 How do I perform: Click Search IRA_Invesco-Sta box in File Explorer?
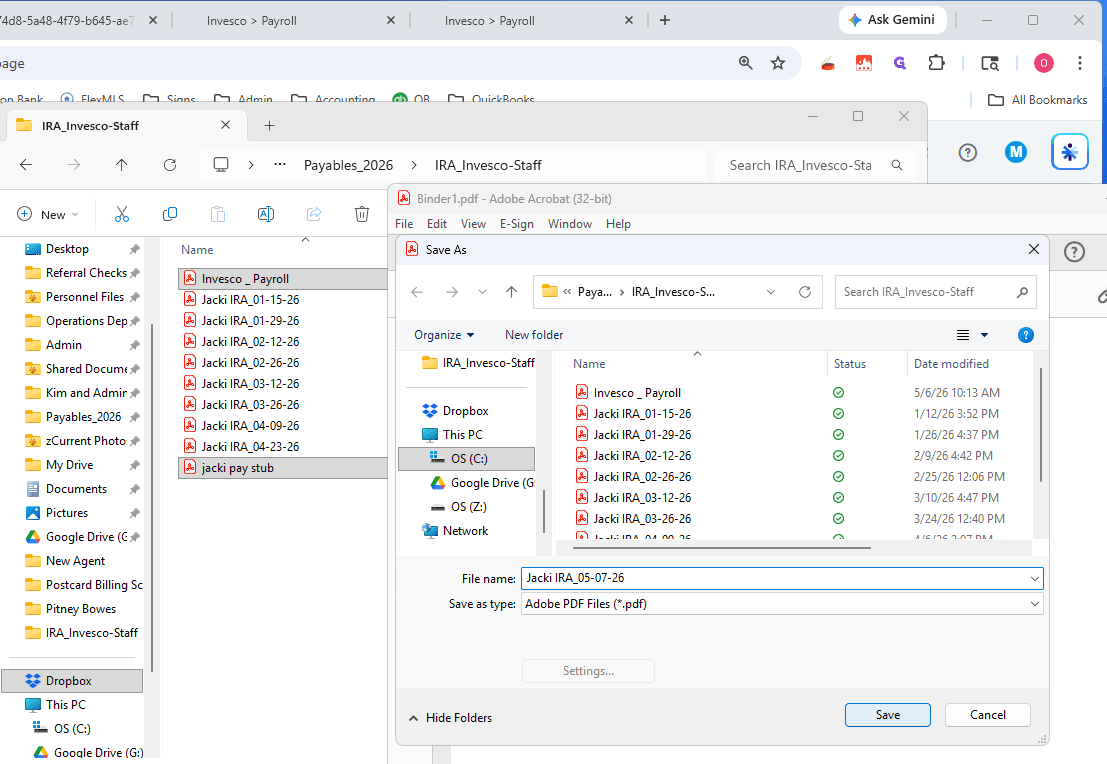[x=815, y=165]
